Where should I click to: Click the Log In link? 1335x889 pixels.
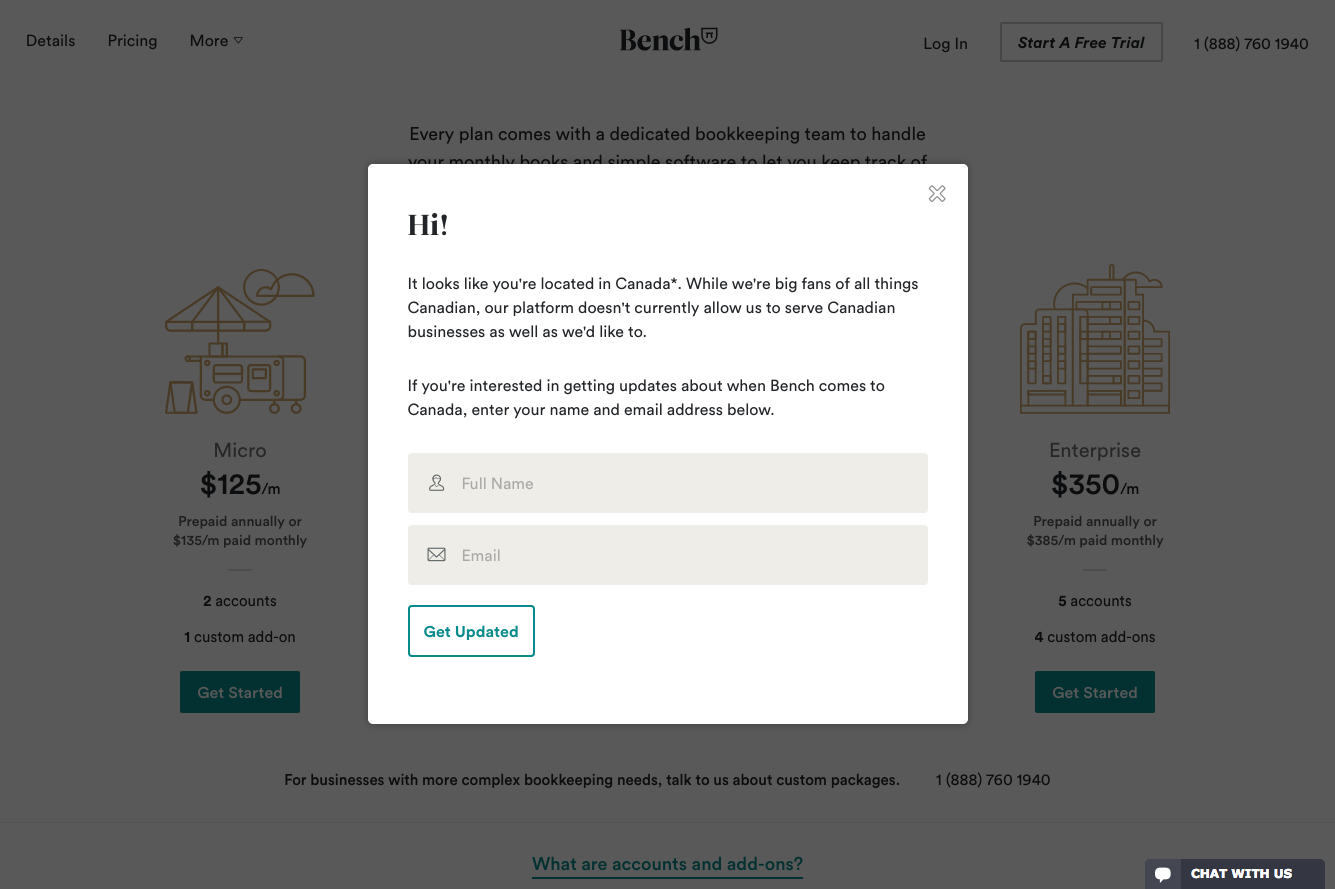pos(945,44)
